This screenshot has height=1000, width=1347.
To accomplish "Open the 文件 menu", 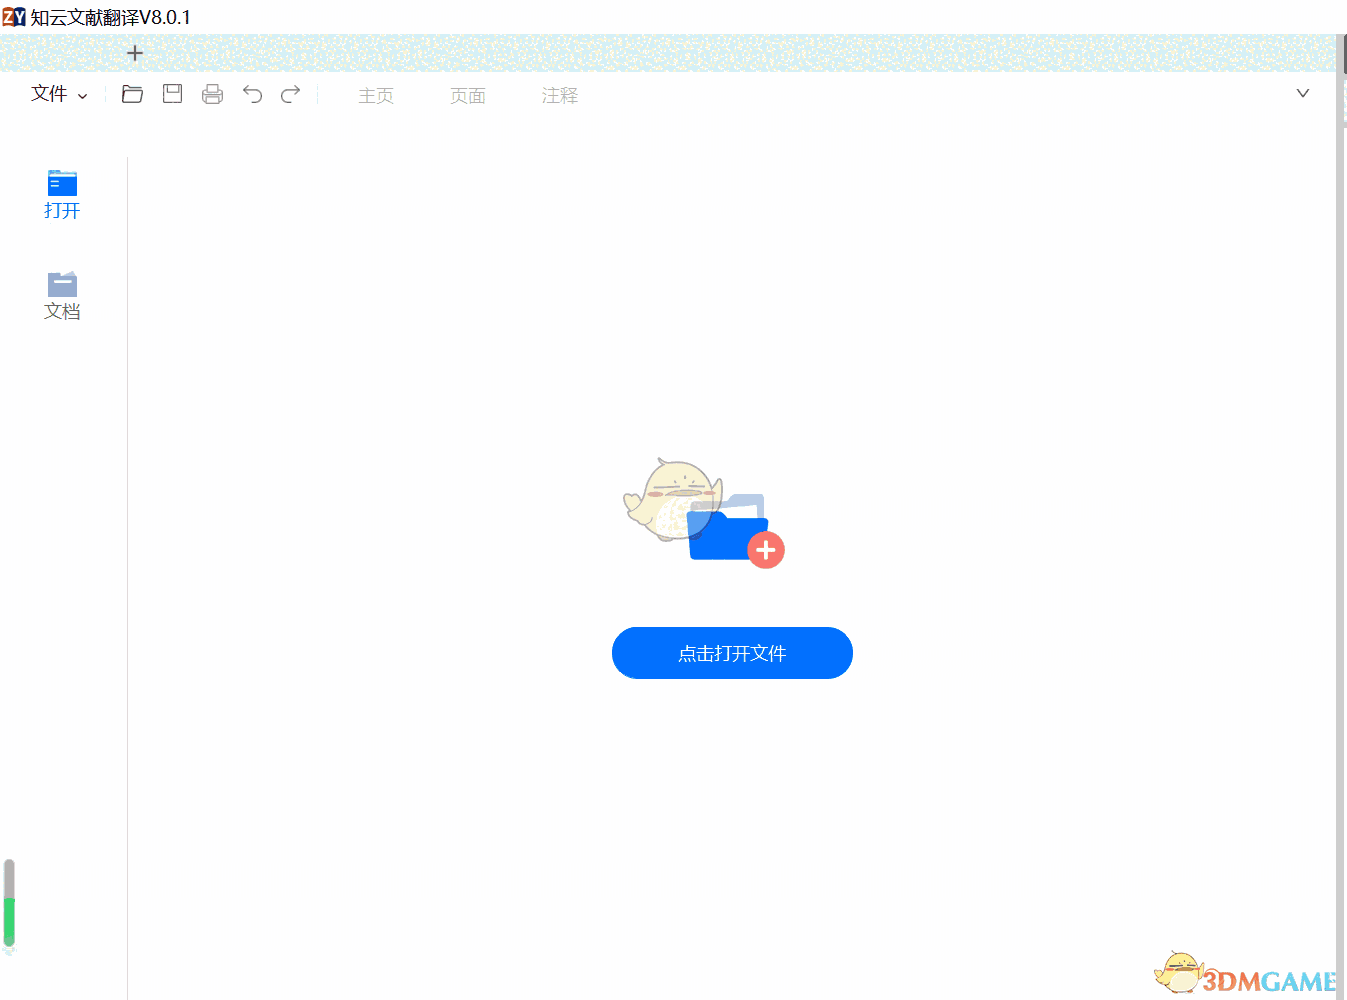I will coord(48,93).
